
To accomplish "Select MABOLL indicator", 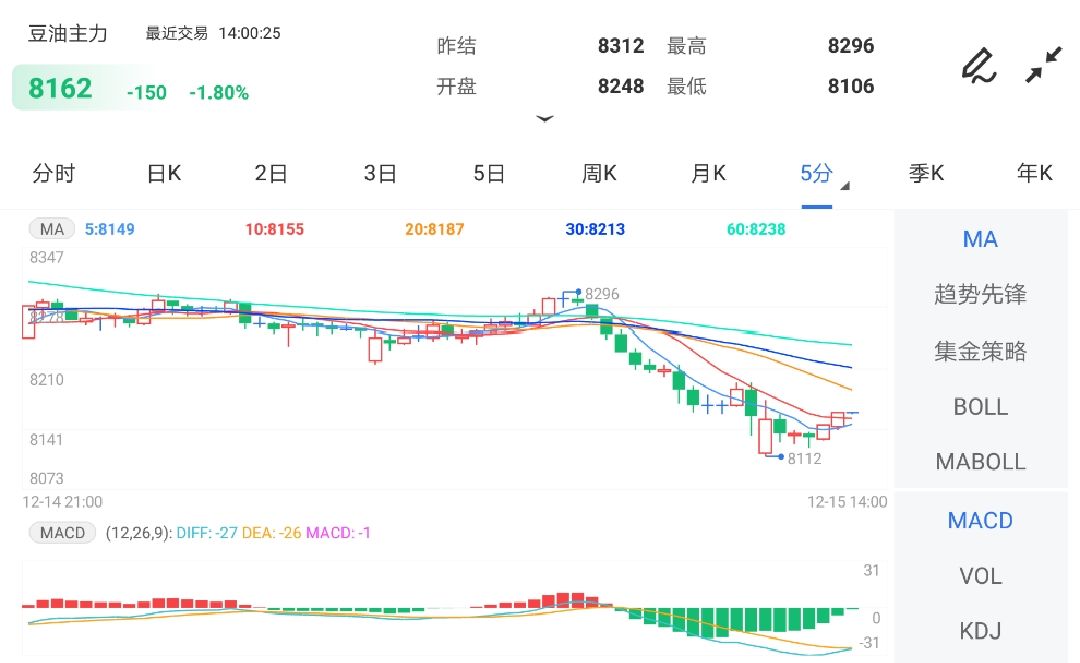I will pos(980,461).
